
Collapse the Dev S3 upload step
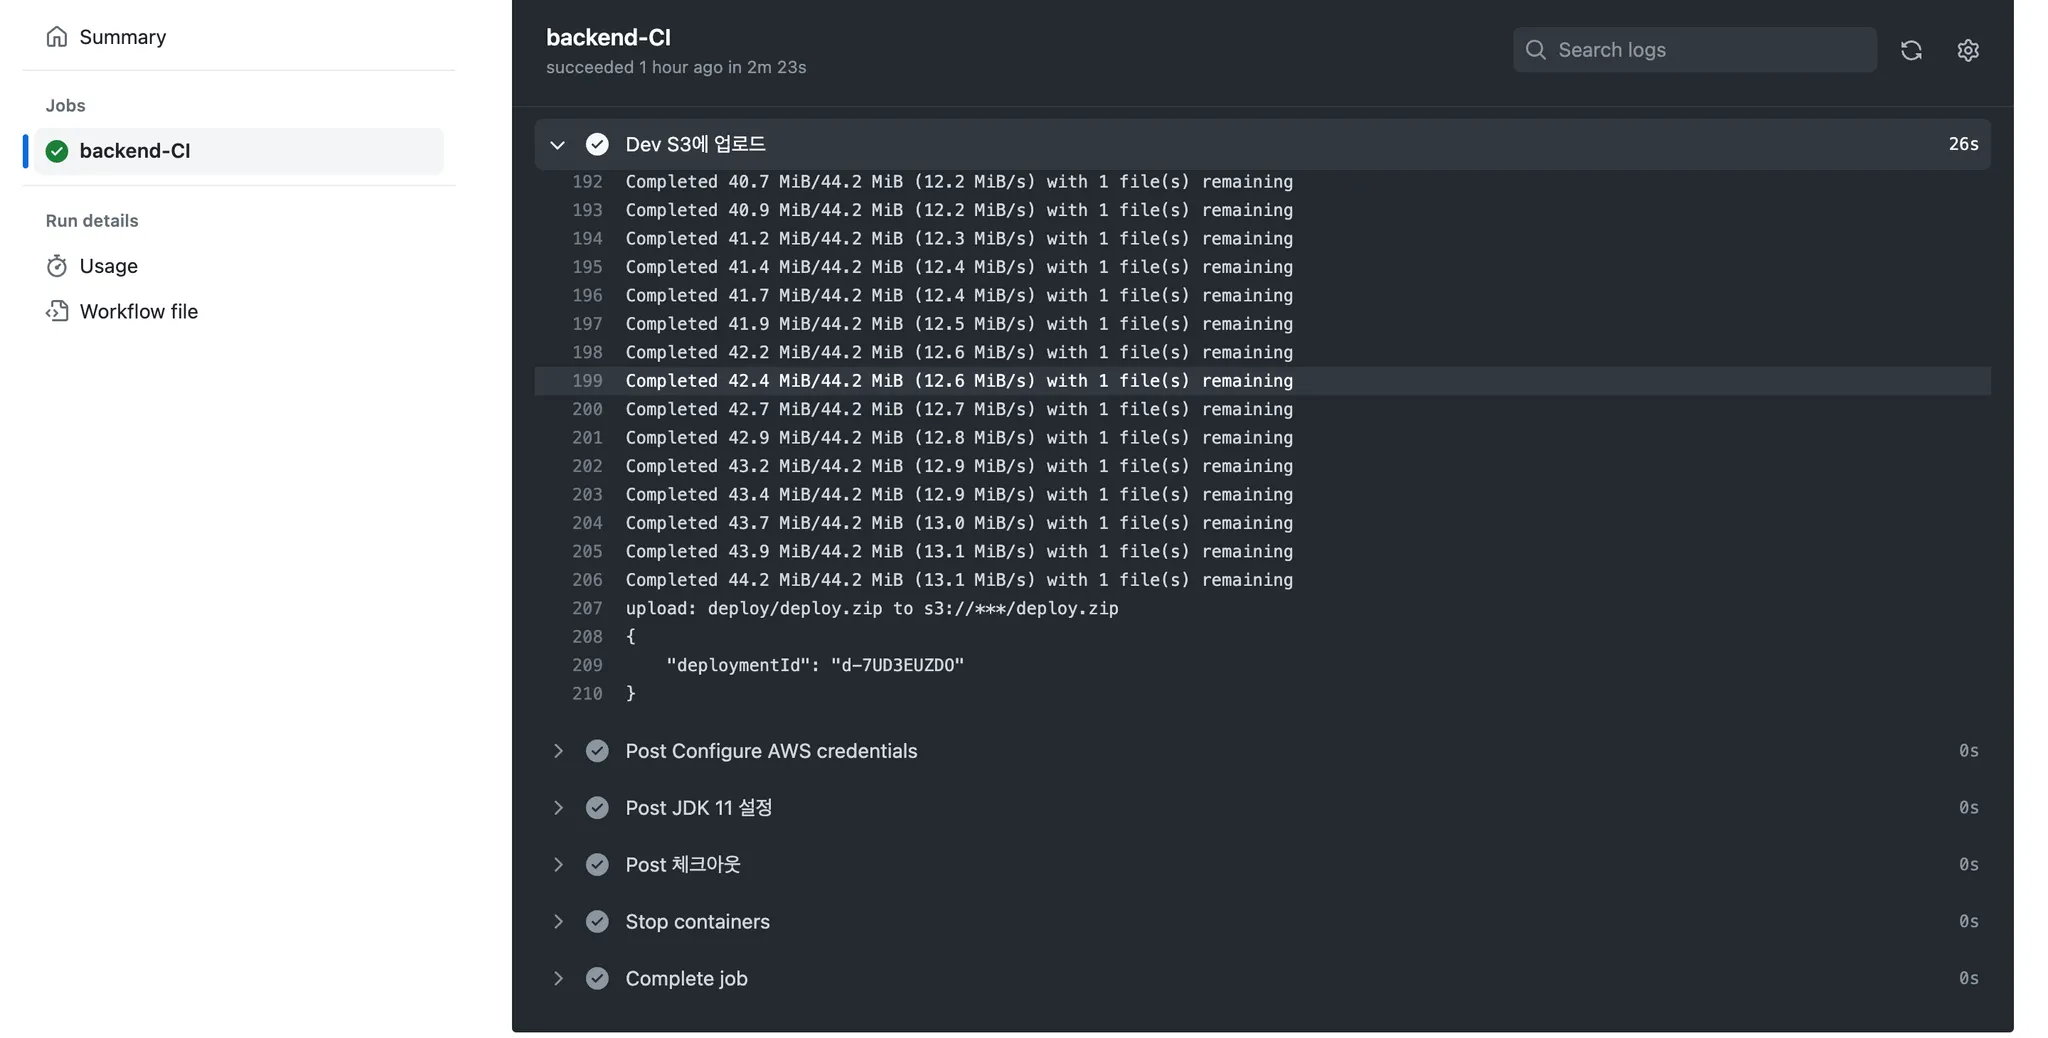558,145
